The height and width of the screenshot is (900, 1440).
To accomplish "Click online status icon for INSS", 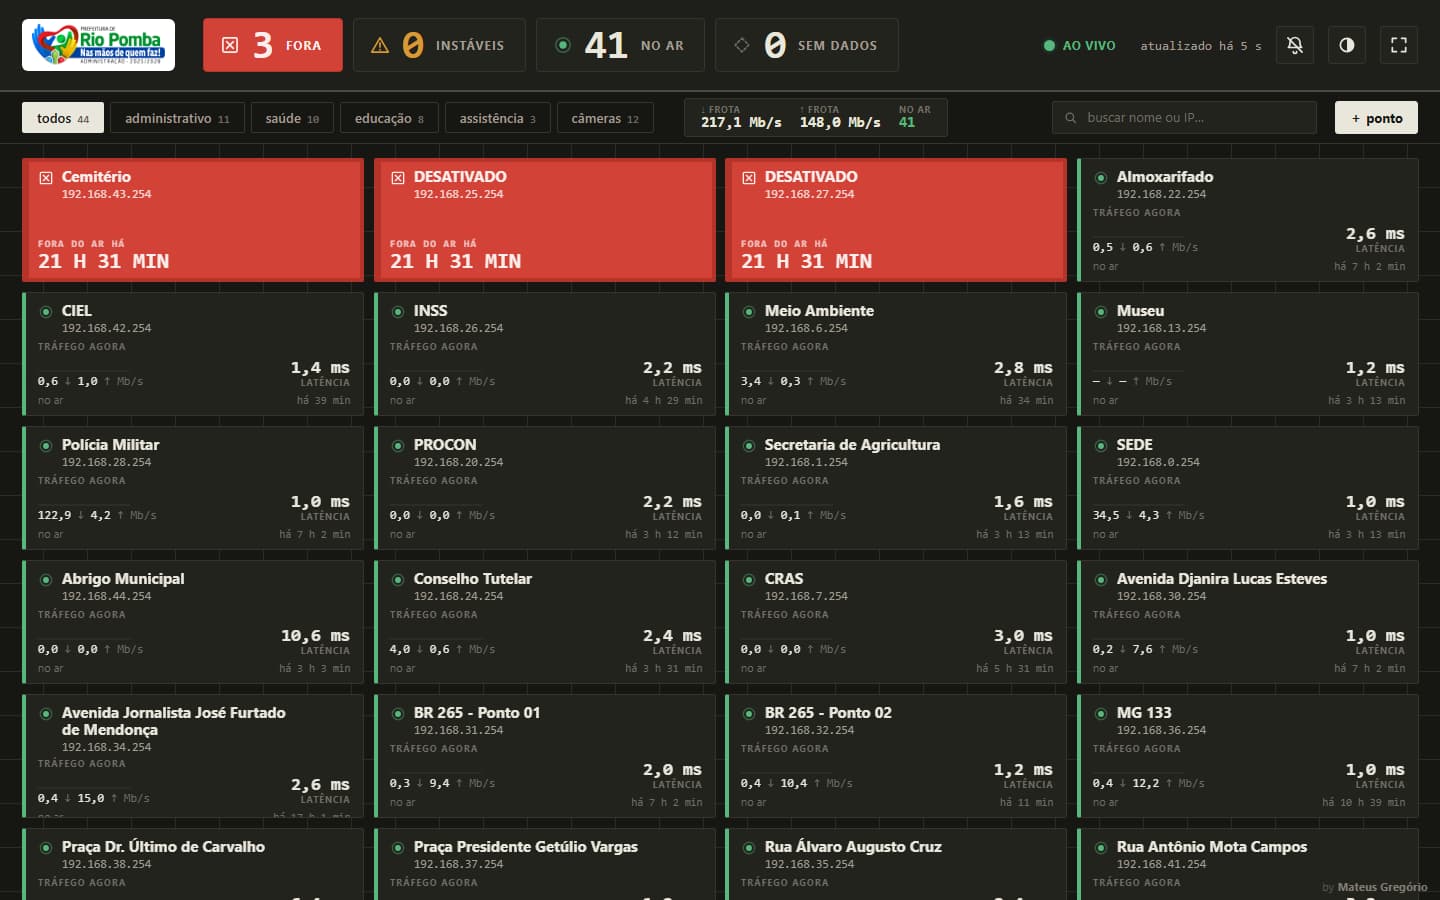I will pyautogui.click(x=398, y=311).
